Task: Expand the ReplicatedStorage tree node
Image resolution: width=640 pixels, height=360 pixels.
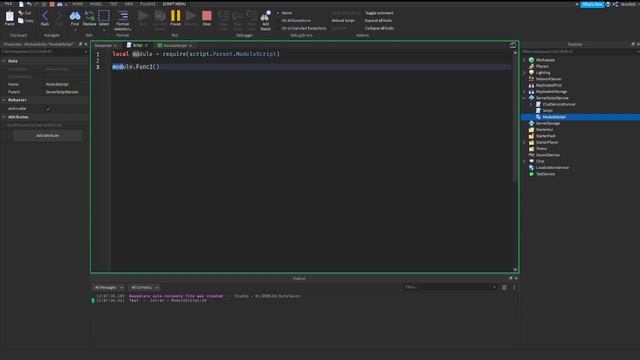Action: coord(524,92)
